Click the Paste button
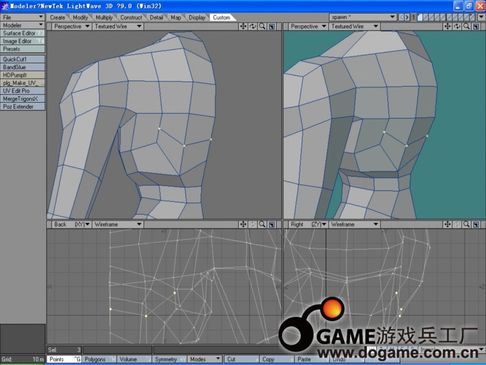The width and height of the screenshot is (486, 365). pos(312,359)
